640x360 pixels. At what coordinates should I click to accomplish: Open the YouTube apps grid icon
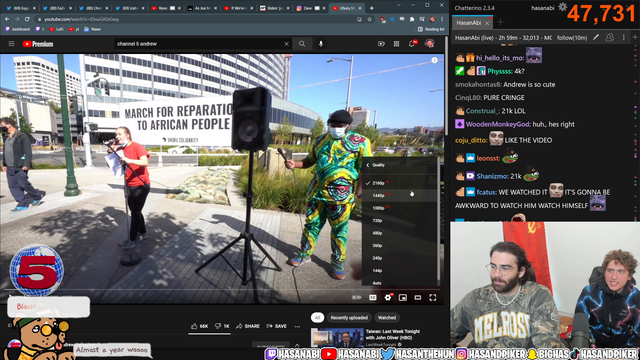click(396, 44)
